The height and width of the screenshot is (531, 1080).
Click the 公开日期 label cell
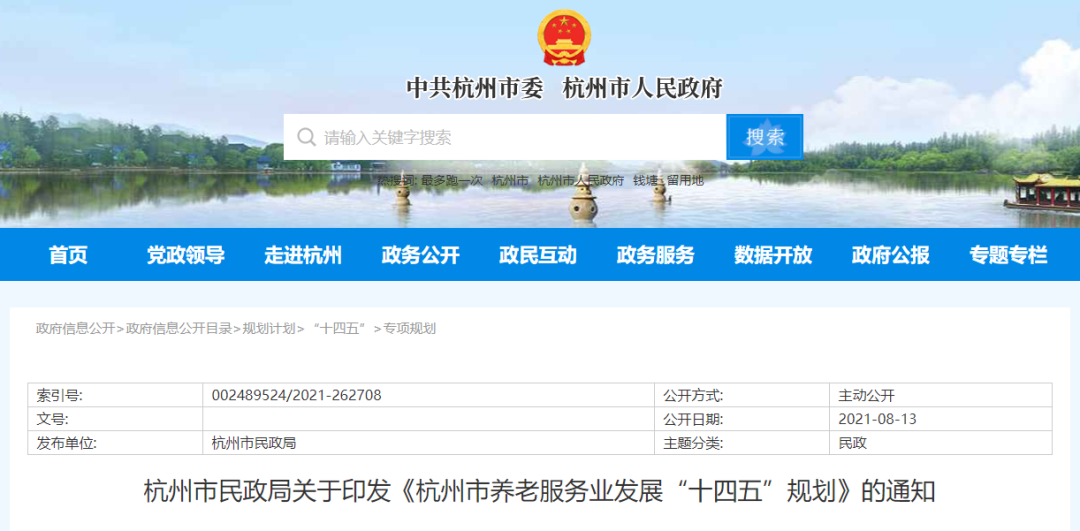(x=742, y=419)
